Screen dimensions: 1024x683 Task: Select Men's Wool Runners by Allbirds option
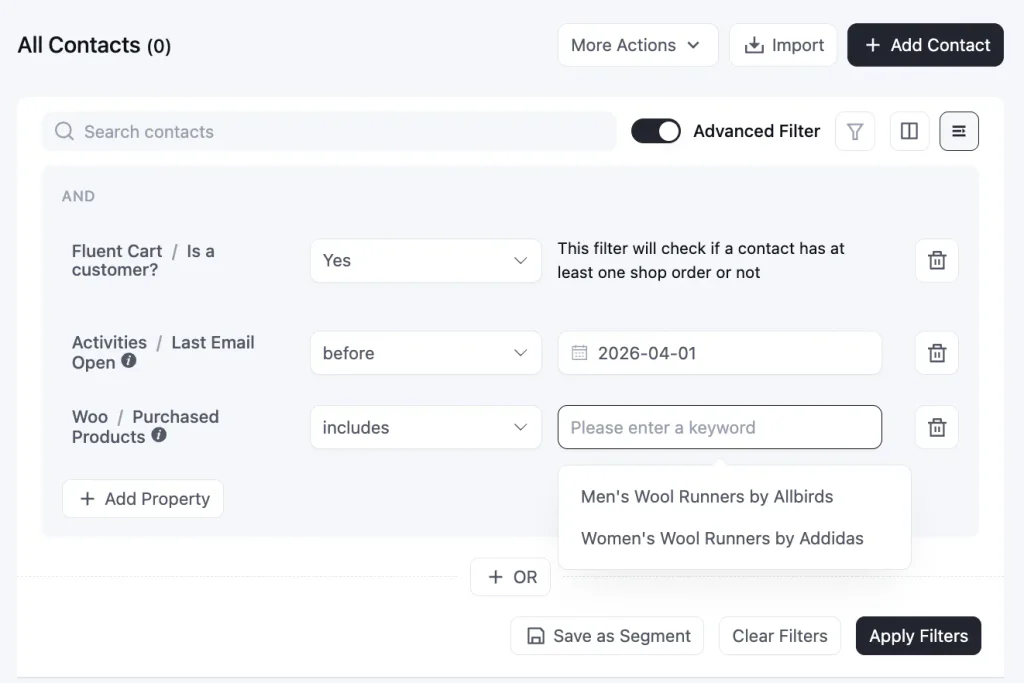coord(707,497)
